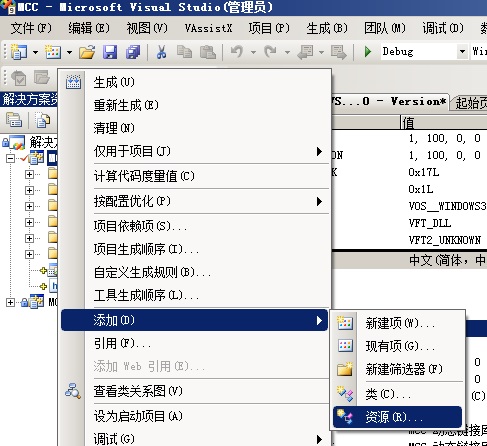This screenshot has height=446, width=487.
Task: Click the build icon beside 生成(U)
Action: (x=73, y=82)
